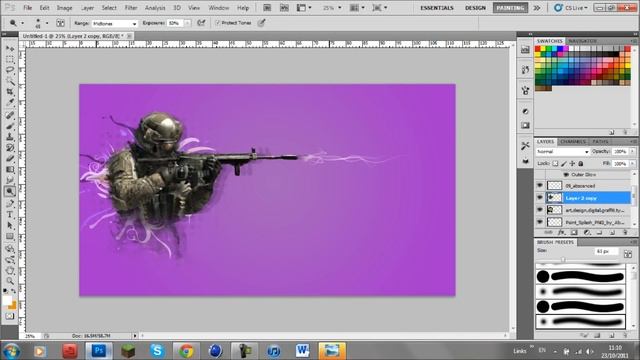Select the Hand tool in toolbox

click(x=10, y=270)
